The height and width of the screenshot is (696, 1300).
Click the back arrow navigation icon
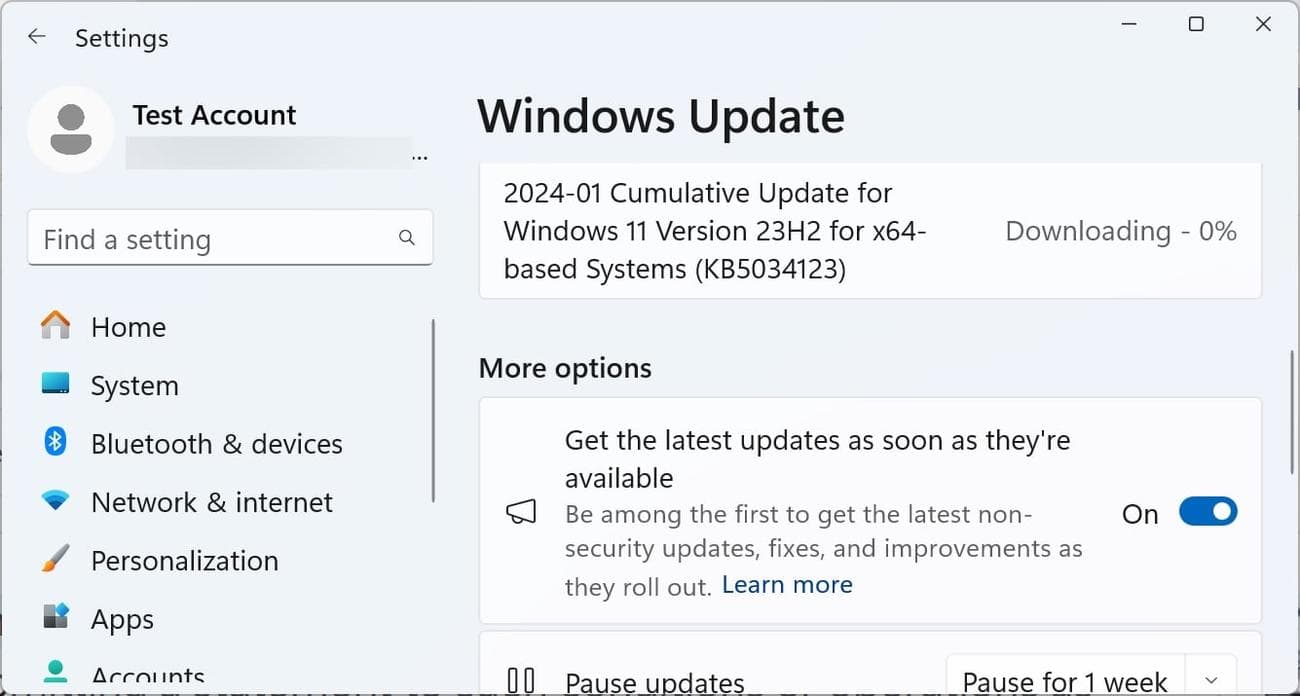coord(37,36)
